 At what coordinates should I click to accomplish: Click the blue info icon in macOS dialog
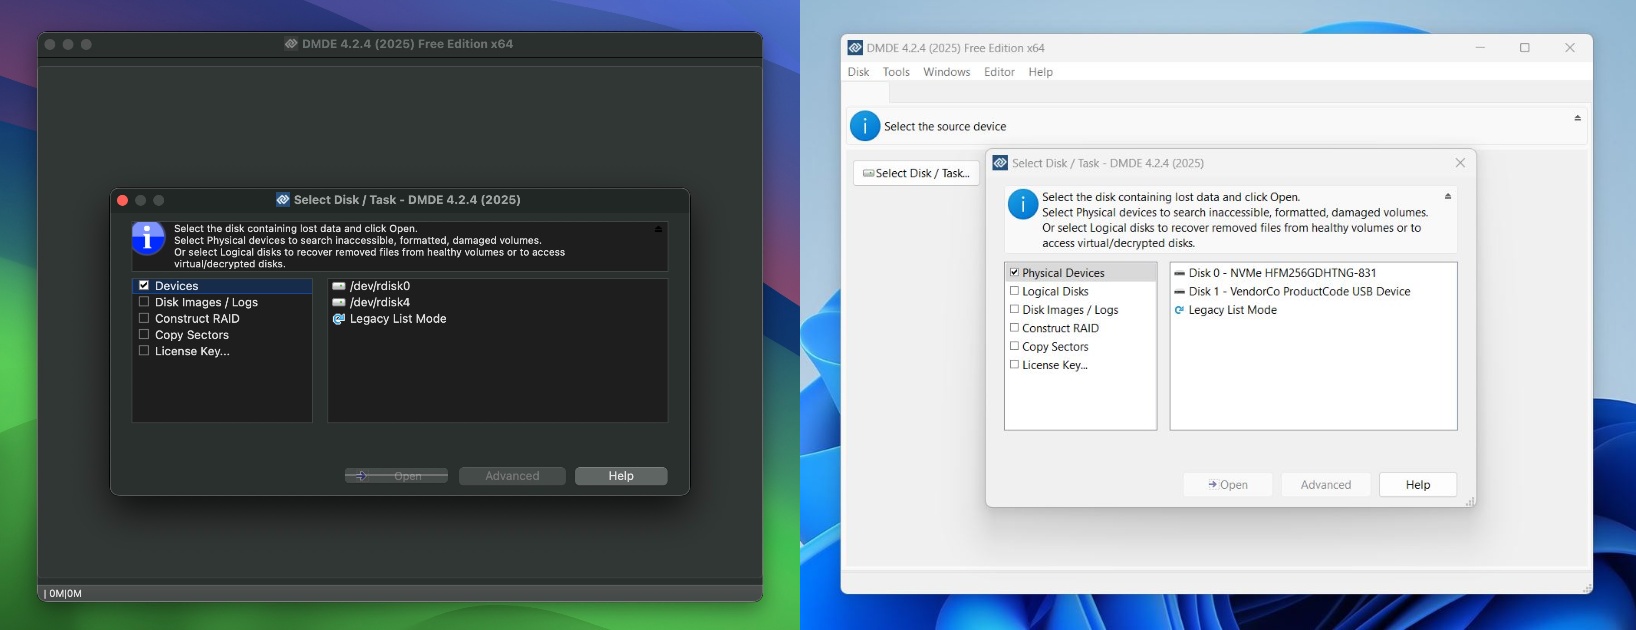tap(148, 239)
